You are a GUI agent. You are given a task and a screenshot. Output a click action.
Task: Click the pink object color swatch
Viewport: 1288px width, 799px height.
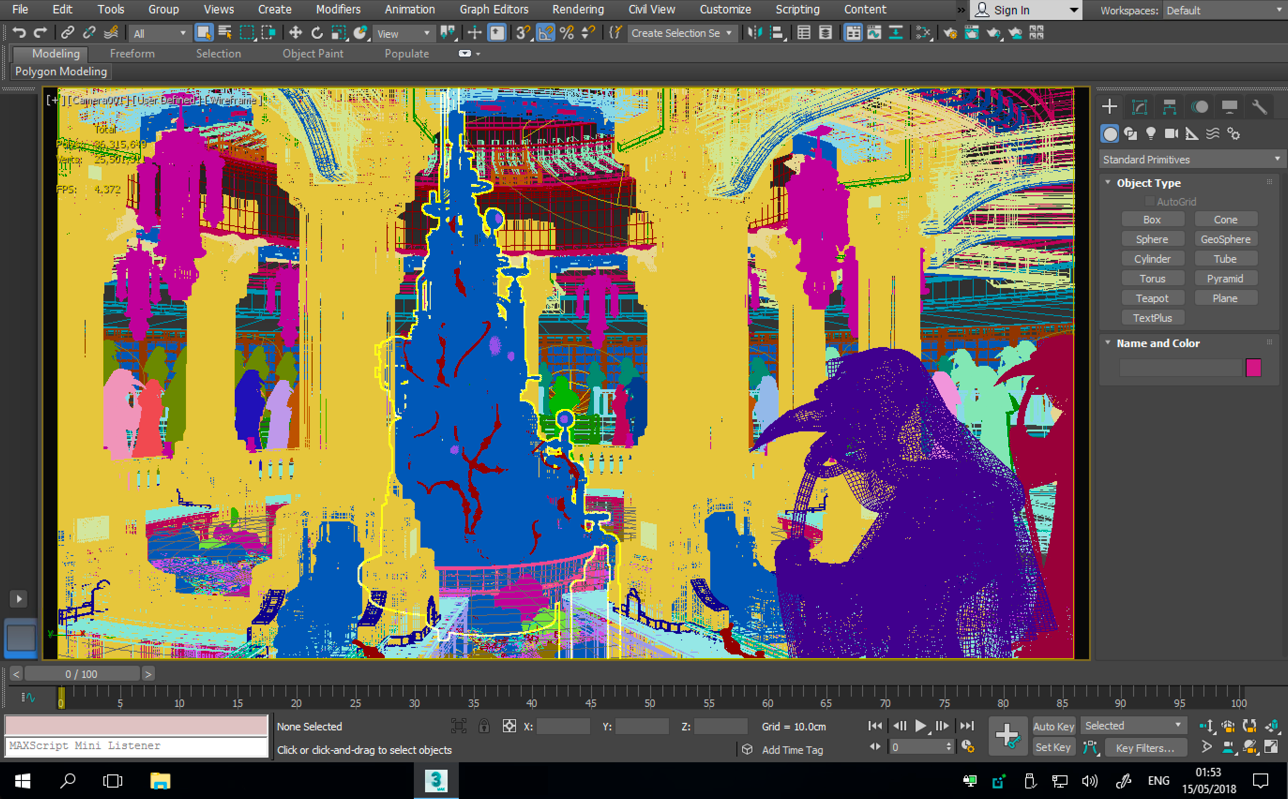pyautogui.click(x=1253, y=368)
